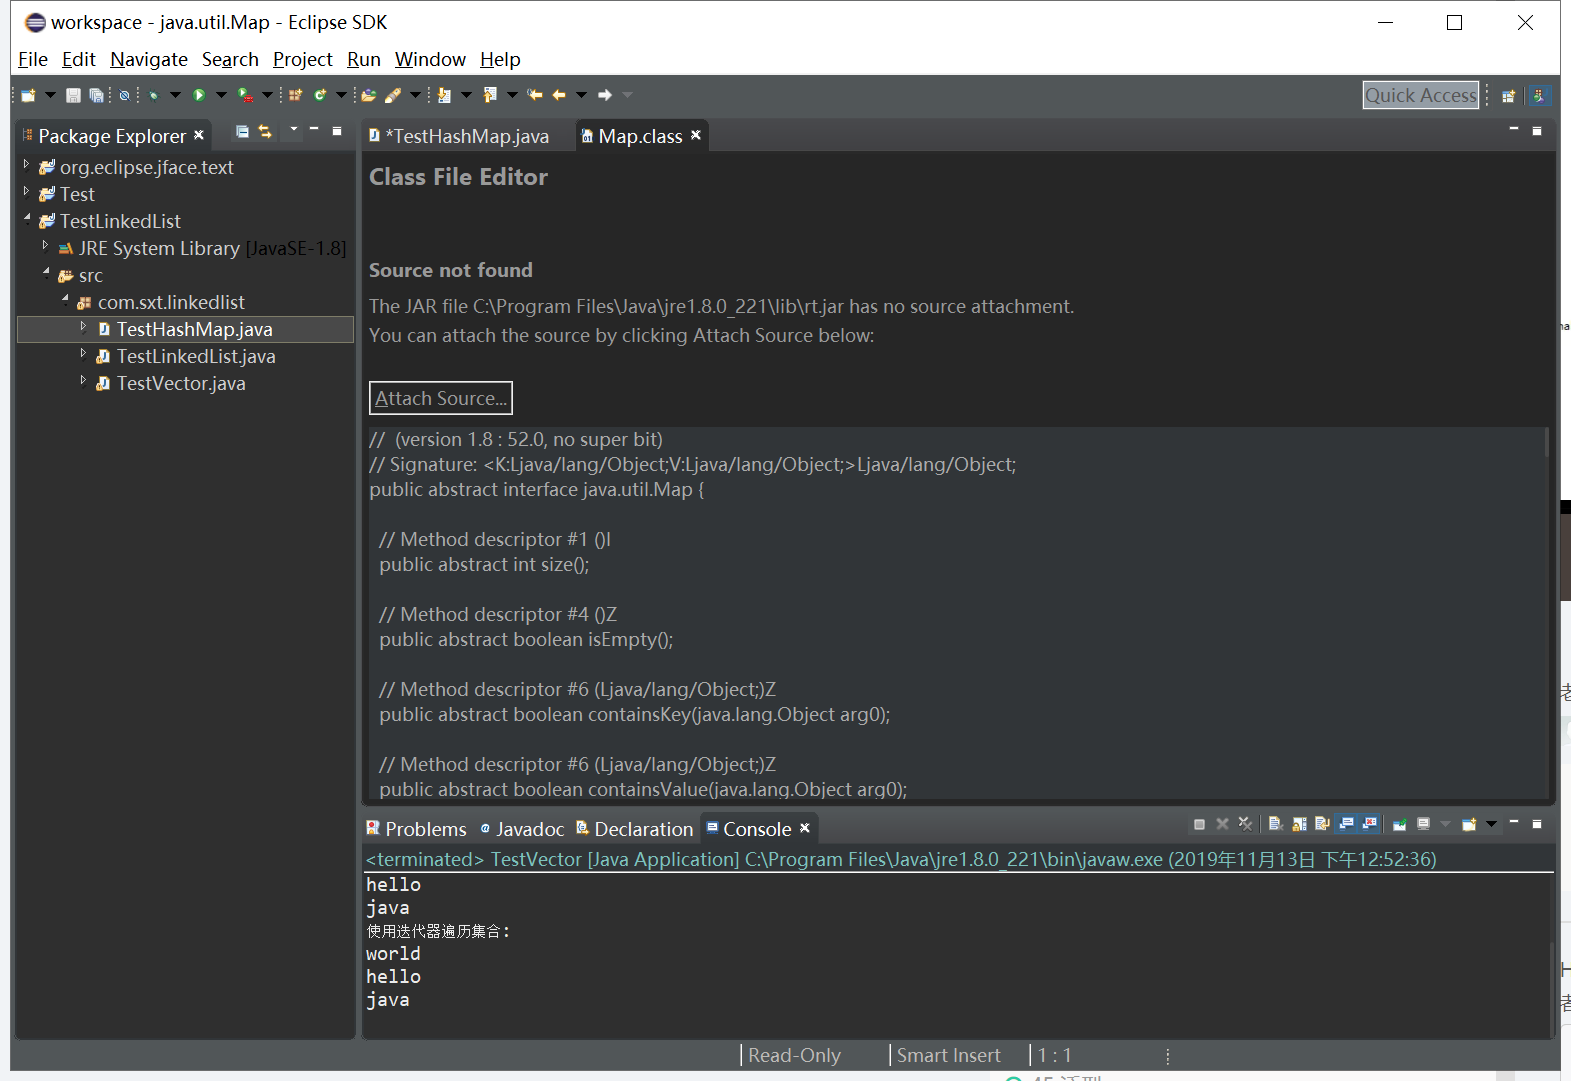Open the Debug configurations dropdown arrow
The height and width of the screenshot is (1081, 1571).
pyautogui.click(x=175, y=95)
